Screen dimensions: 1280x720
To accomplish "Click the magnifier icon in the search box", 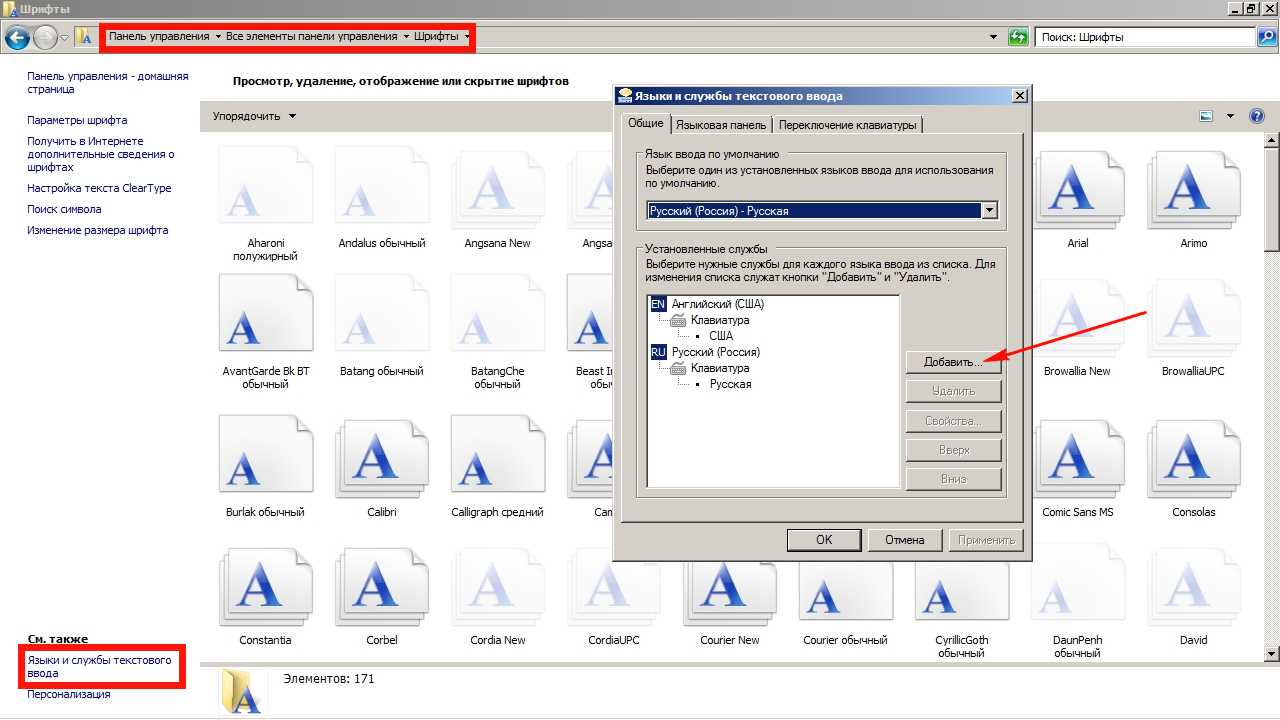I will 1266,37.
